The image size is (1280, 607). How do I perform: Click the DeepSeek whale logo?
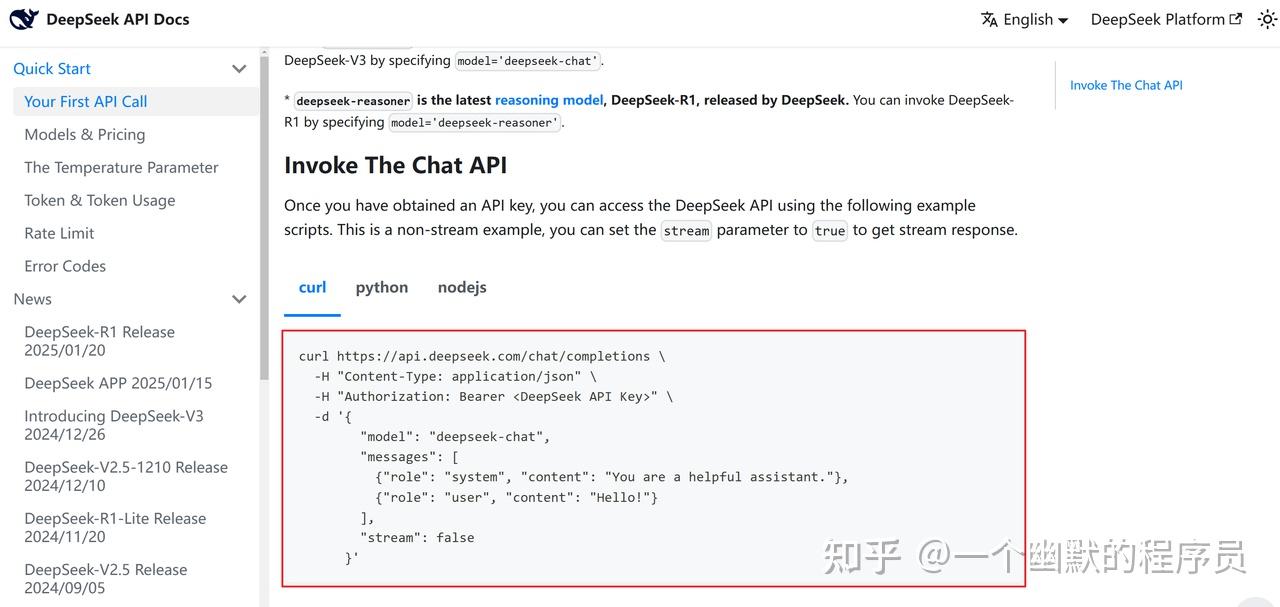[x=24, y=18]
